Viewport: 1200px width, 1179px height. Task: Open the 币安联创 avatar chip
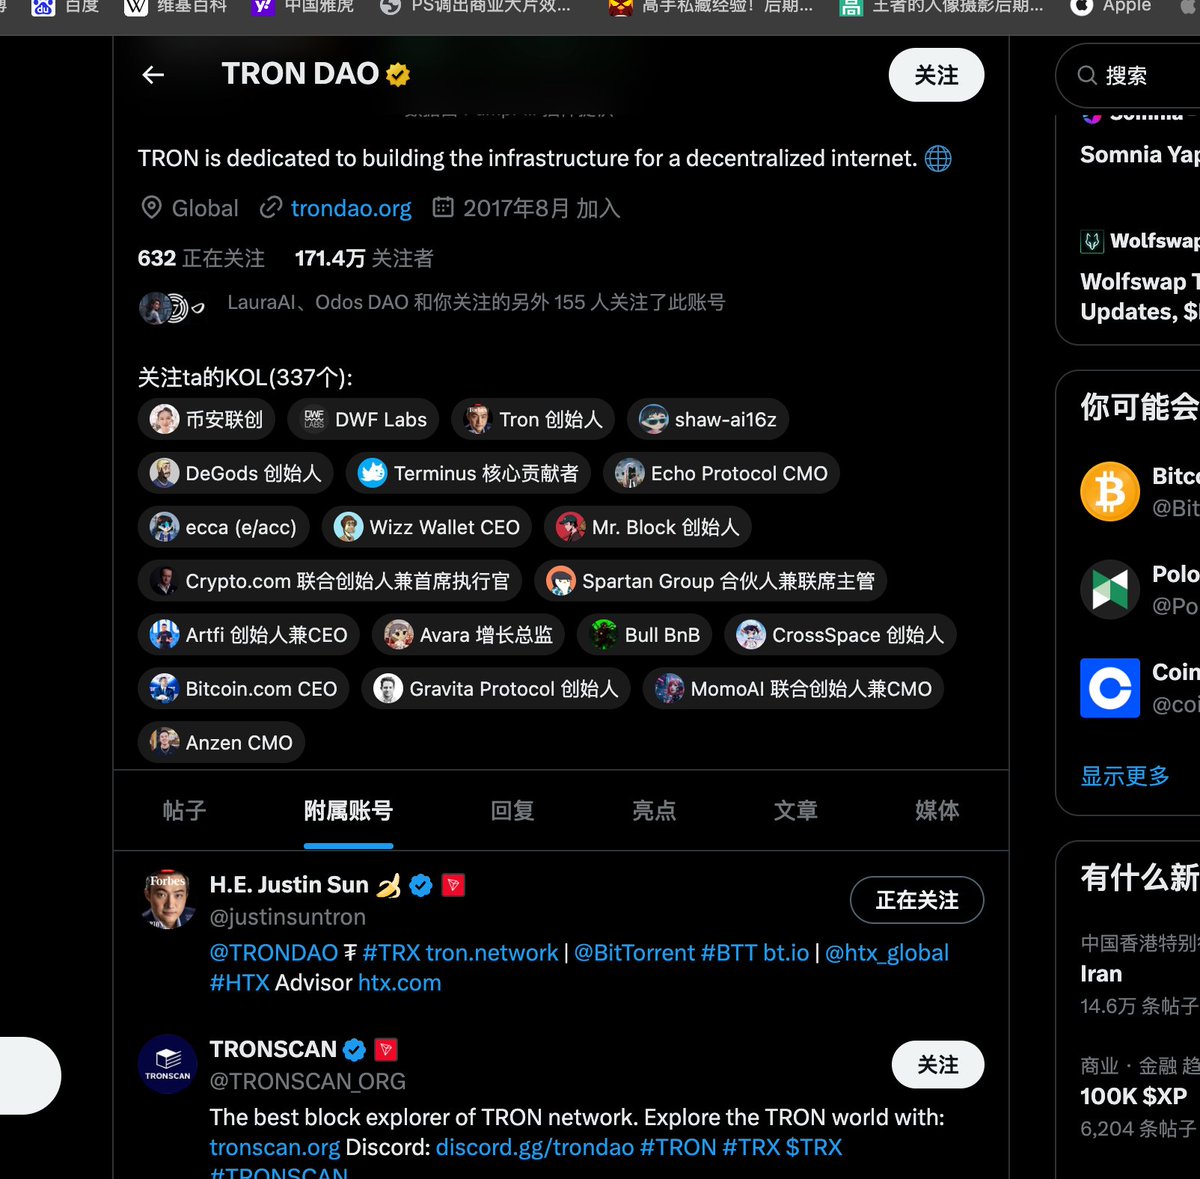coord(207,419)
